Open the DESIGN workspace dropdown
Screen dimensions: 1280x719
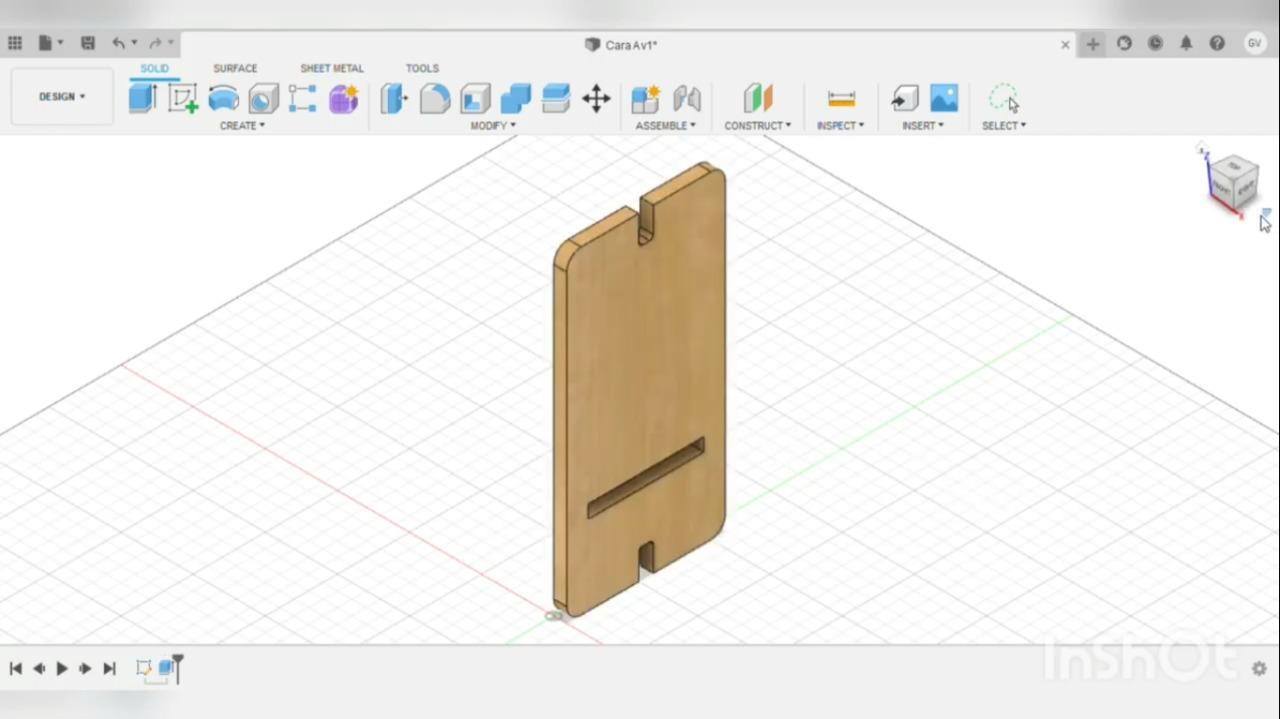click(62, 97)
